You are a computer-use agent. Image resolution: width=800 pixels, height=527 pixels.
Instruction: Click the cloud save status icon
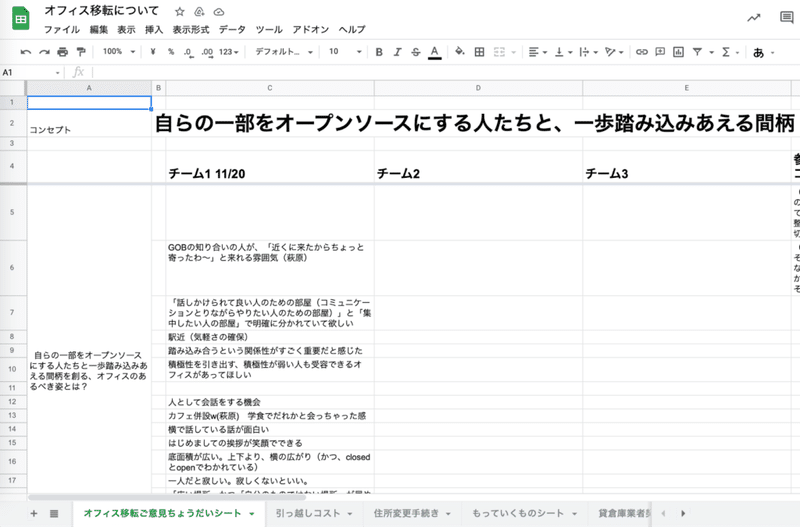coord(218,12)
